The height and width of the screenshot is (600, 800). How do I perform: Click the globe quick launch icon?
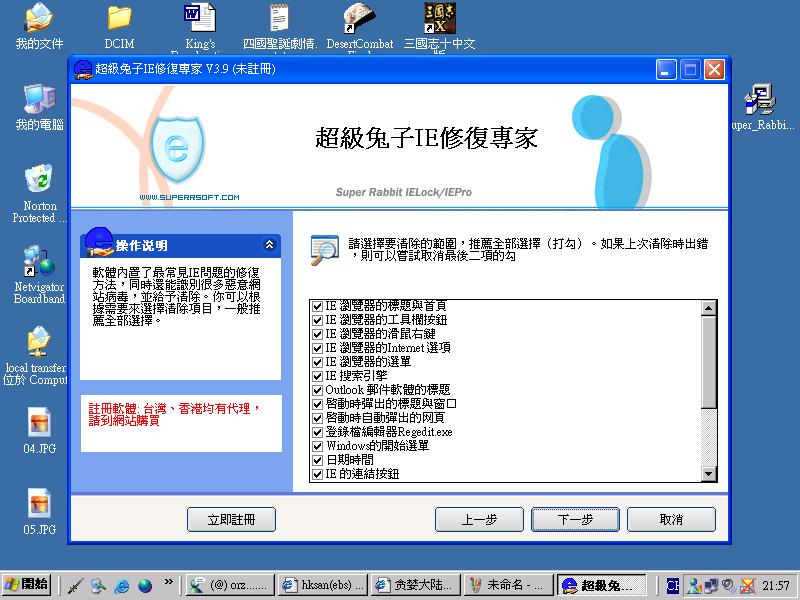[145, 586]
